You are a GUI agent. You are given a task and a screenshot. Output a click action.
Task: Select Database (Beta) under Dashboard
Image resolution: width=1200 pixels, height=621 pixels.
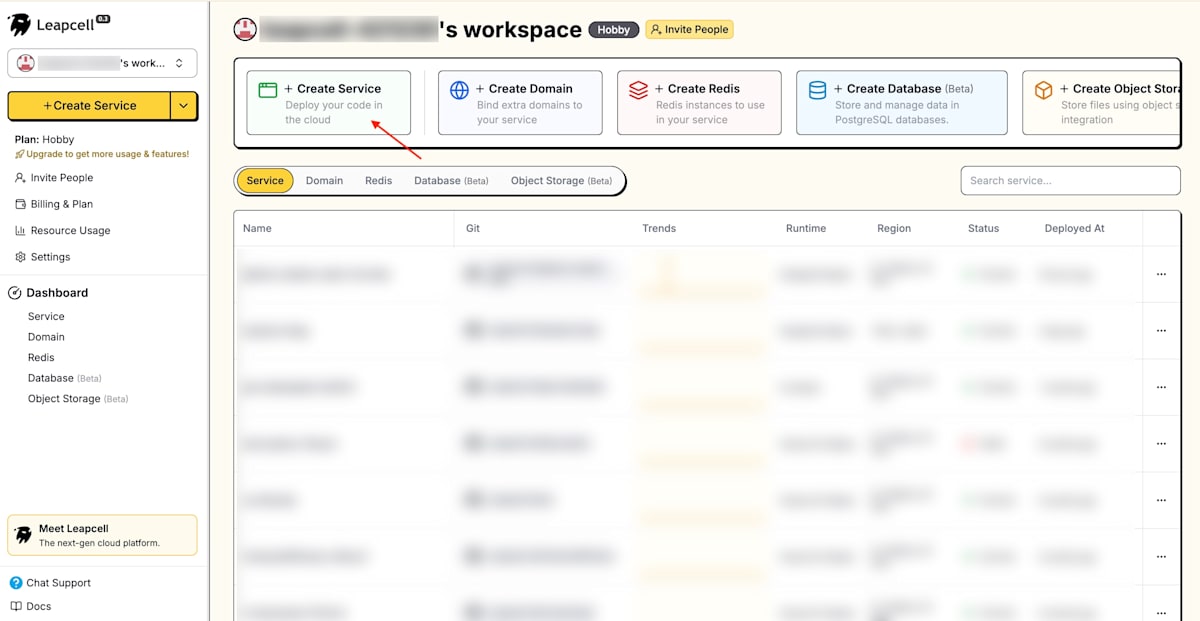[x=65, y=378]
